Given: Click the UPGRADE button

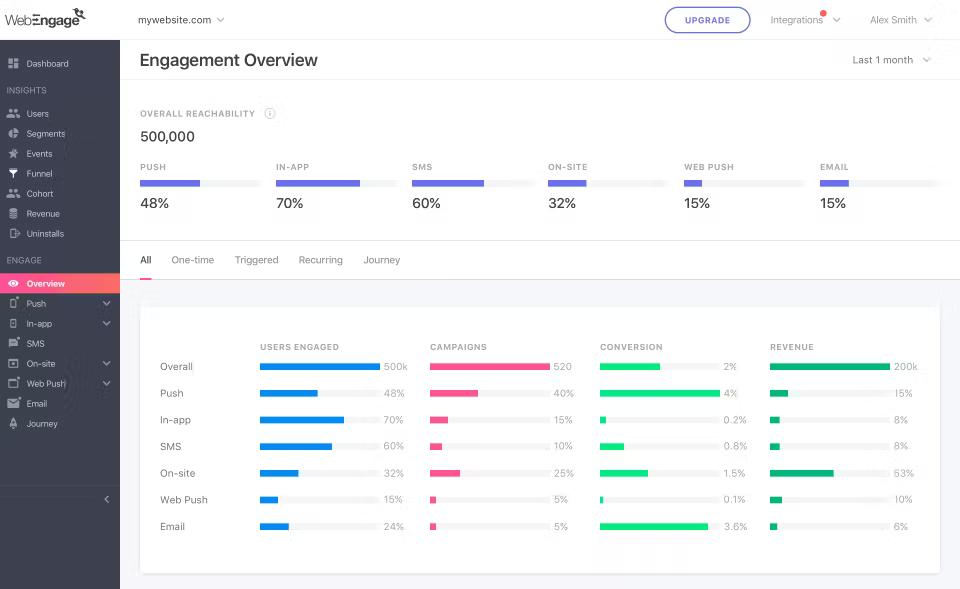Looking at the screenshot, I should click(x=707, y=20).
